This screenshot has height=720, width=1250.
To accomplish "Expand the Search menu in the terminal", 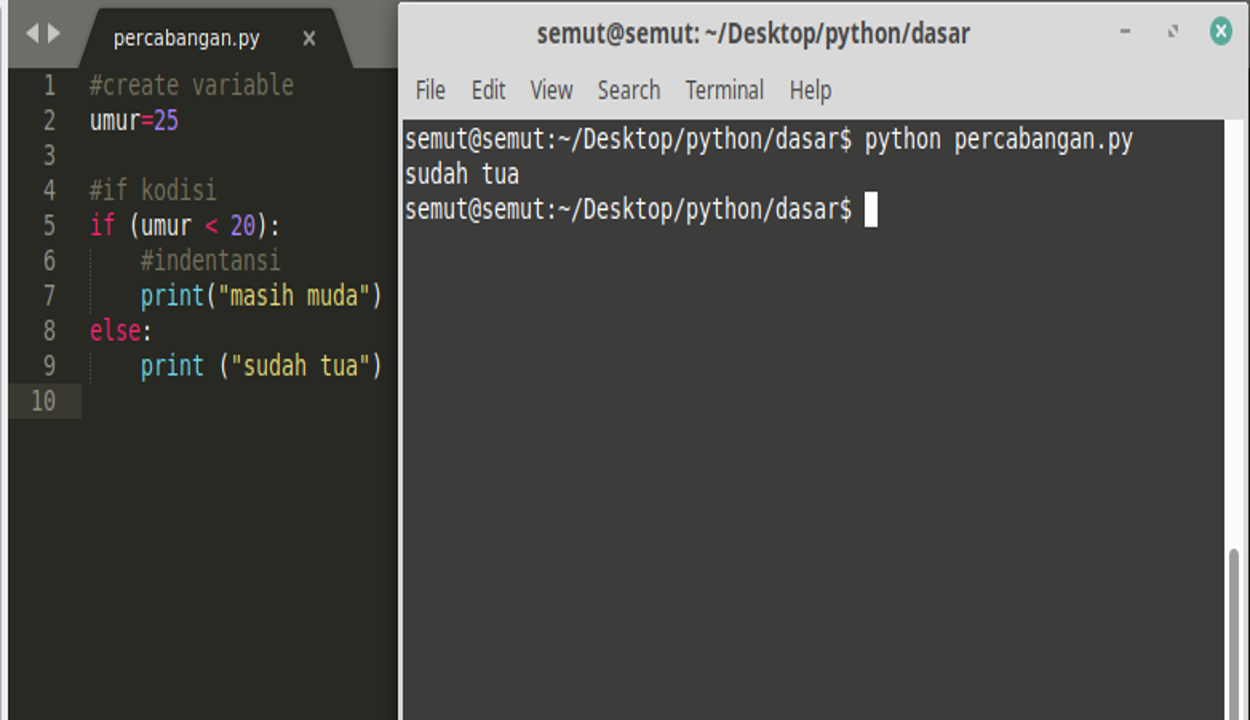I will click(628, 91).
